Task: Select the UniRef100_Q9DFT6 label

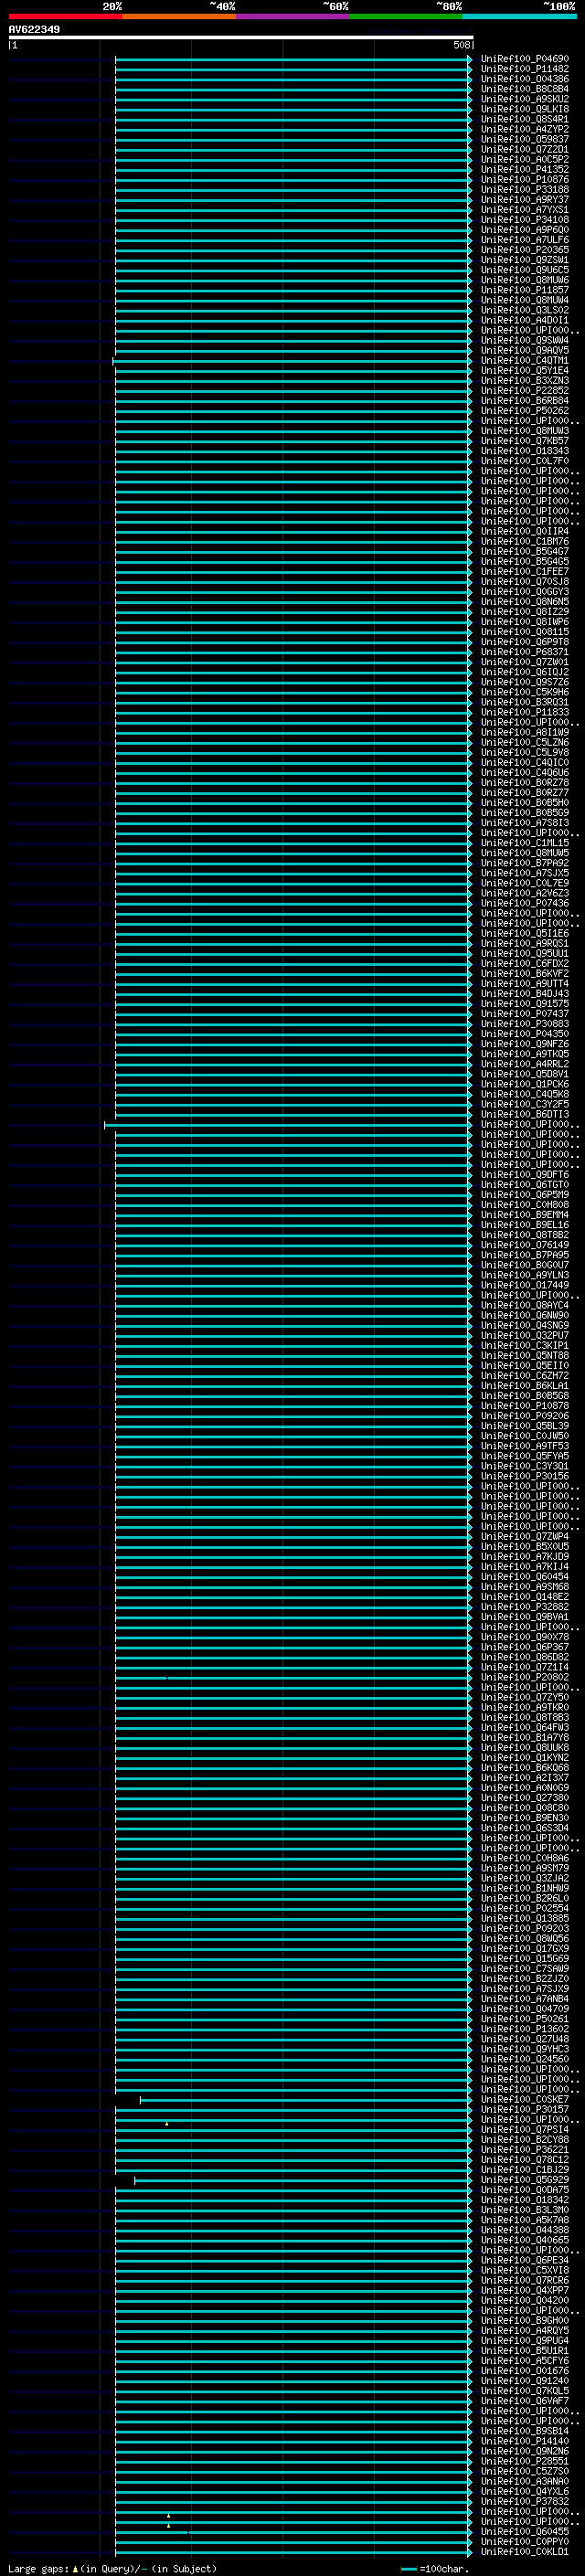Action: [525, 1175]
